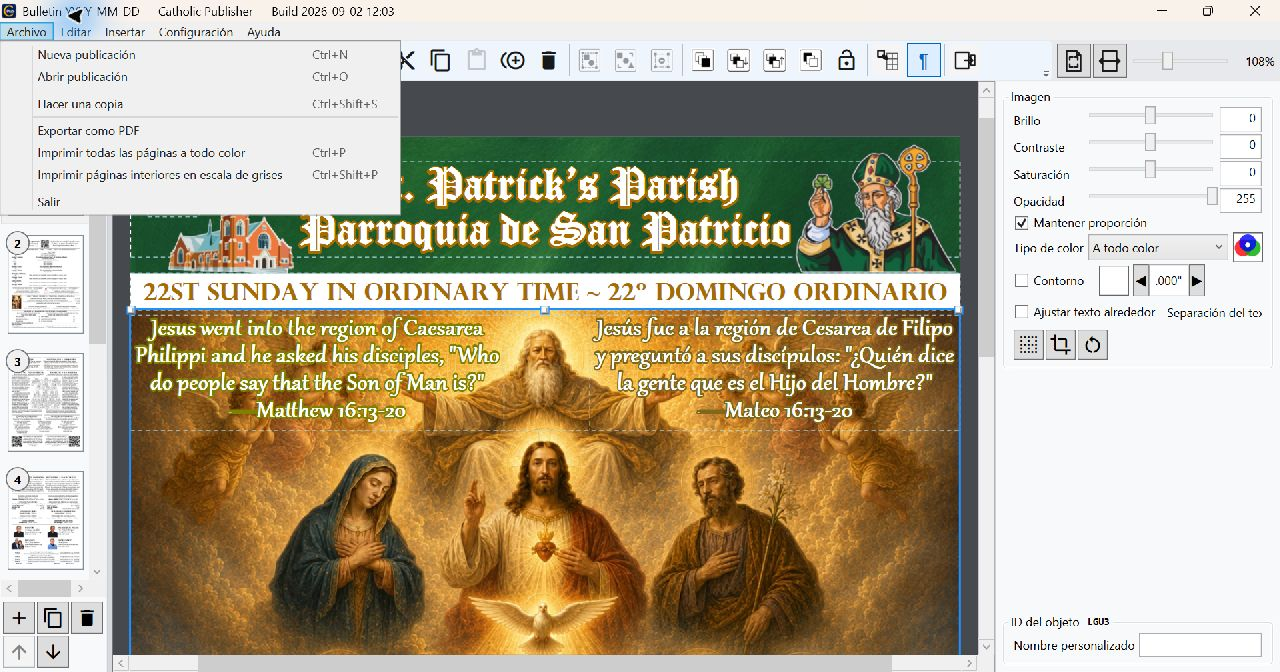Click the rotate image circular arrow icon
The image size is (1280, 672).
[1093, 345]
